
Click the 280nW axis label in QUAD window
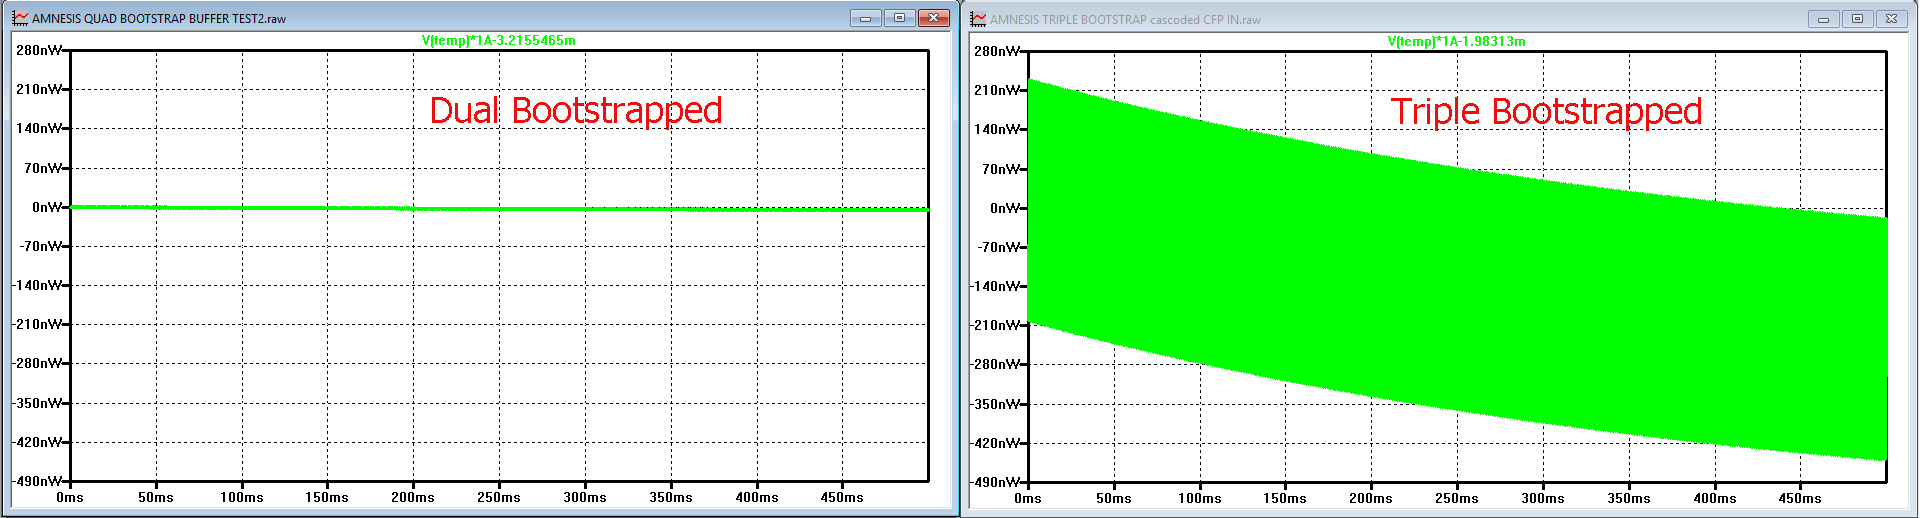pos(39,50)
